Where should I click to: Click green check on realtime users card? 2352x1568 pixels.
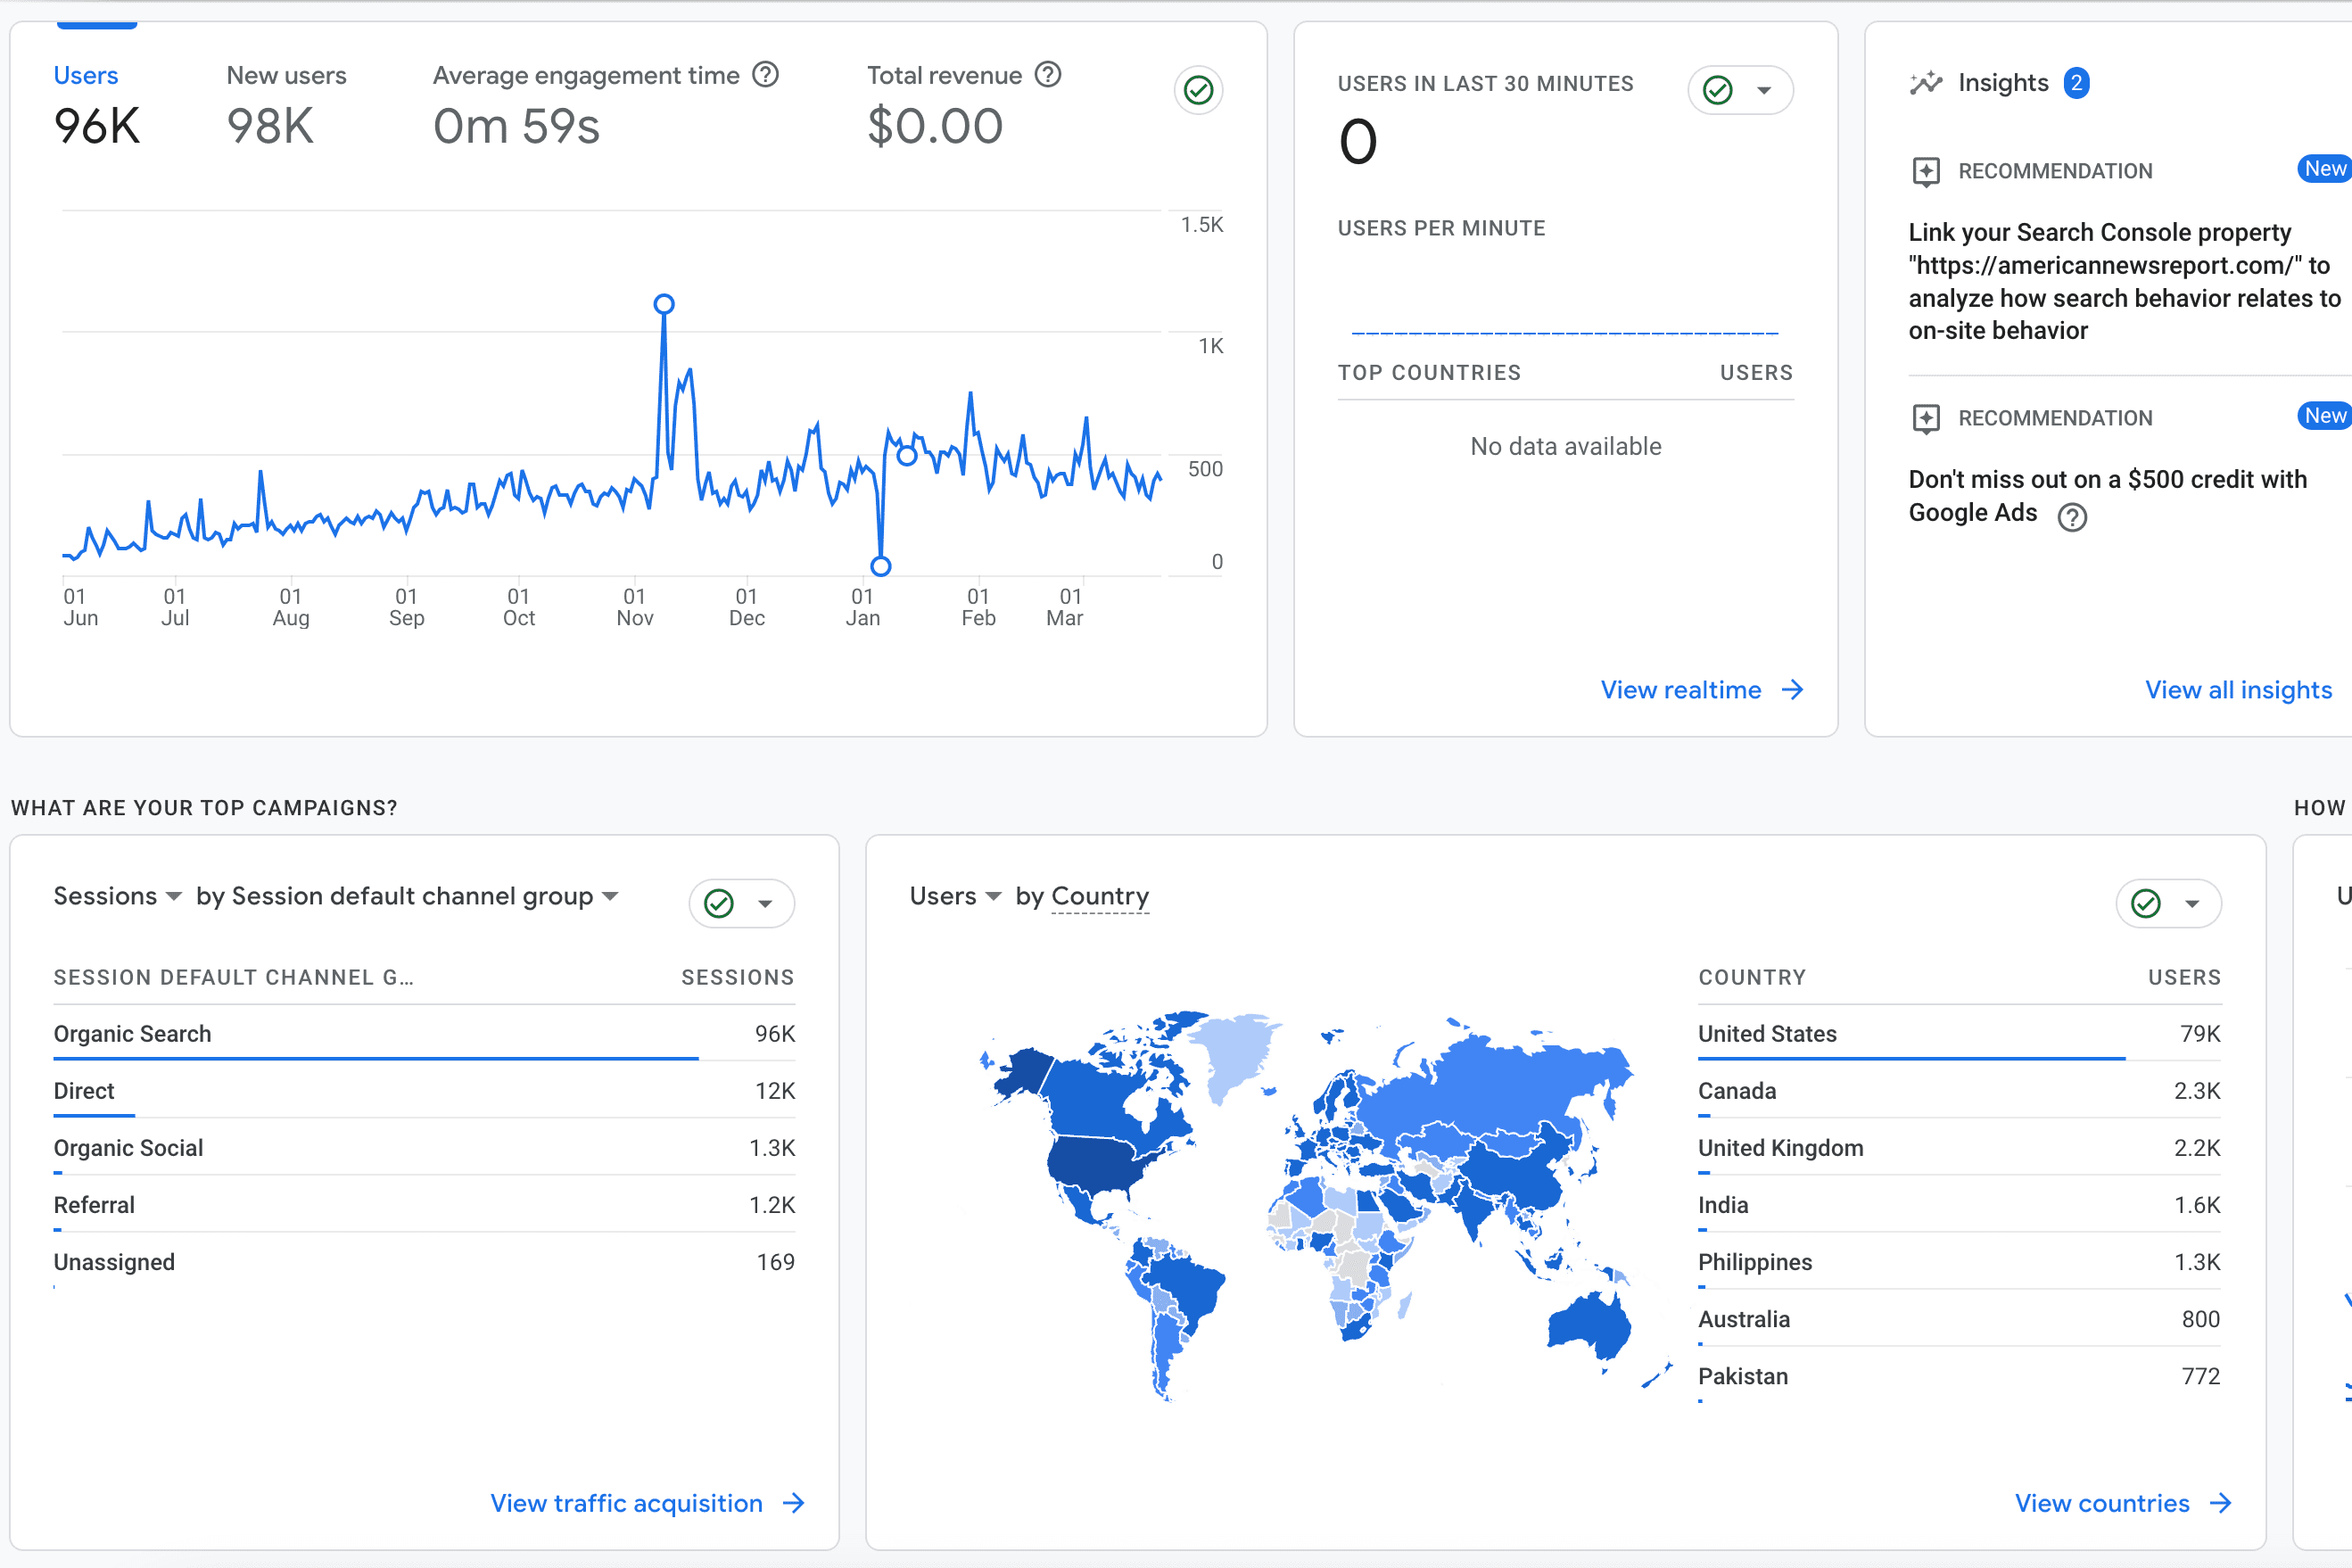tap(1718, 91)
